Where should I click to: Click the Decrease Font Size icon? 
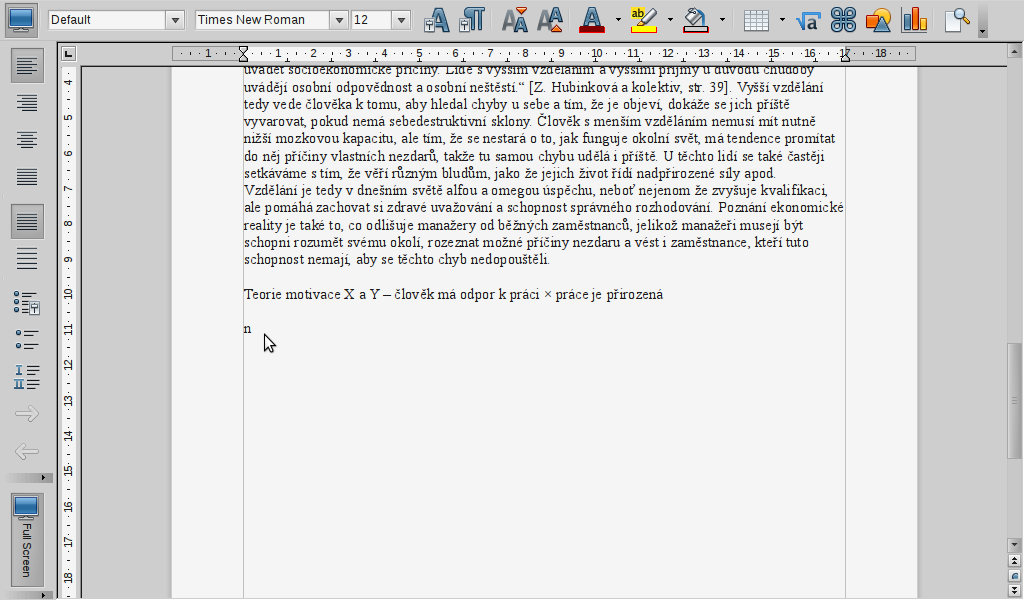[550, 20]
